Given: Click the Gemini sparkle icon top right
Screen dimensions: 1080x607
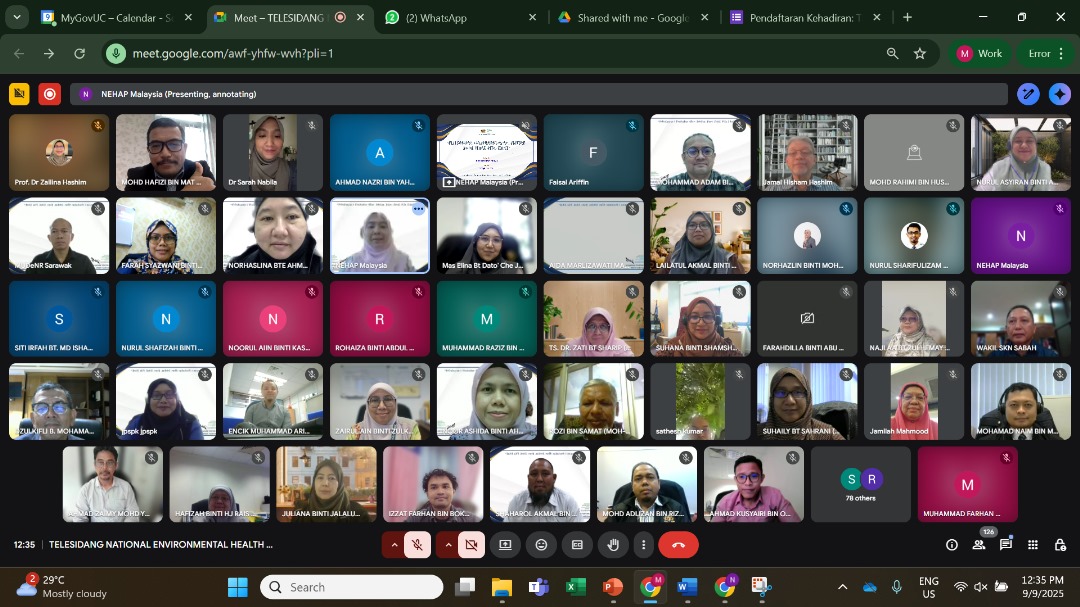Looking at the screenshot, I should pos(1060,94).
